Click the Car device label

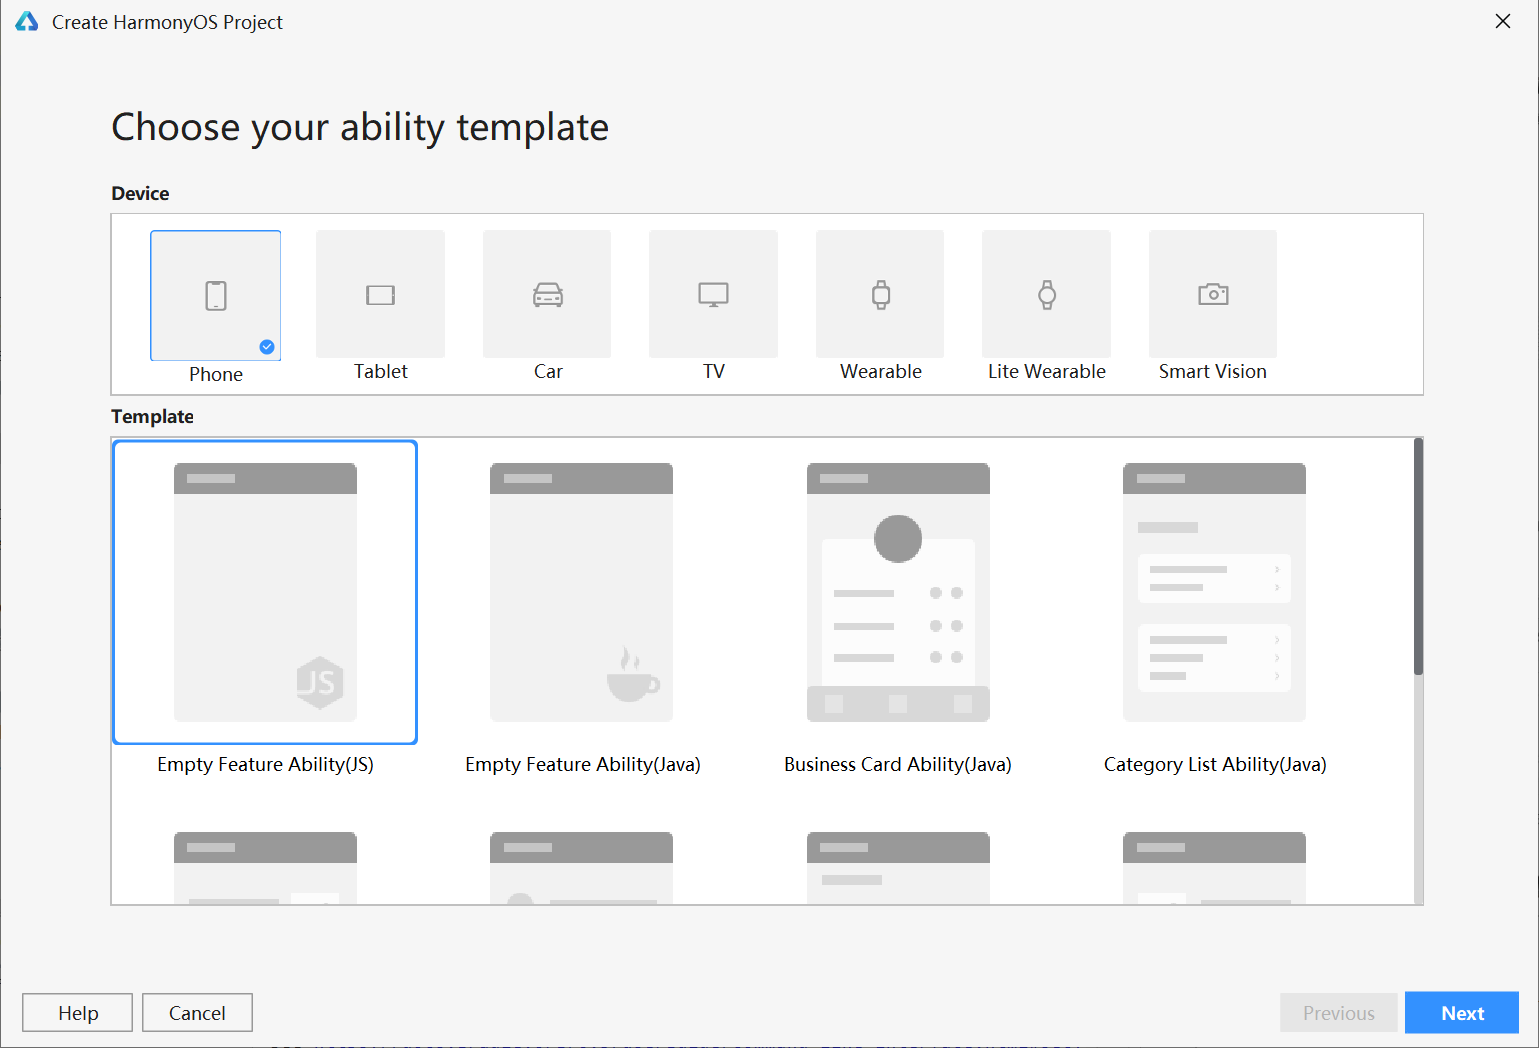pyautogui.click(x=548, y=371)
